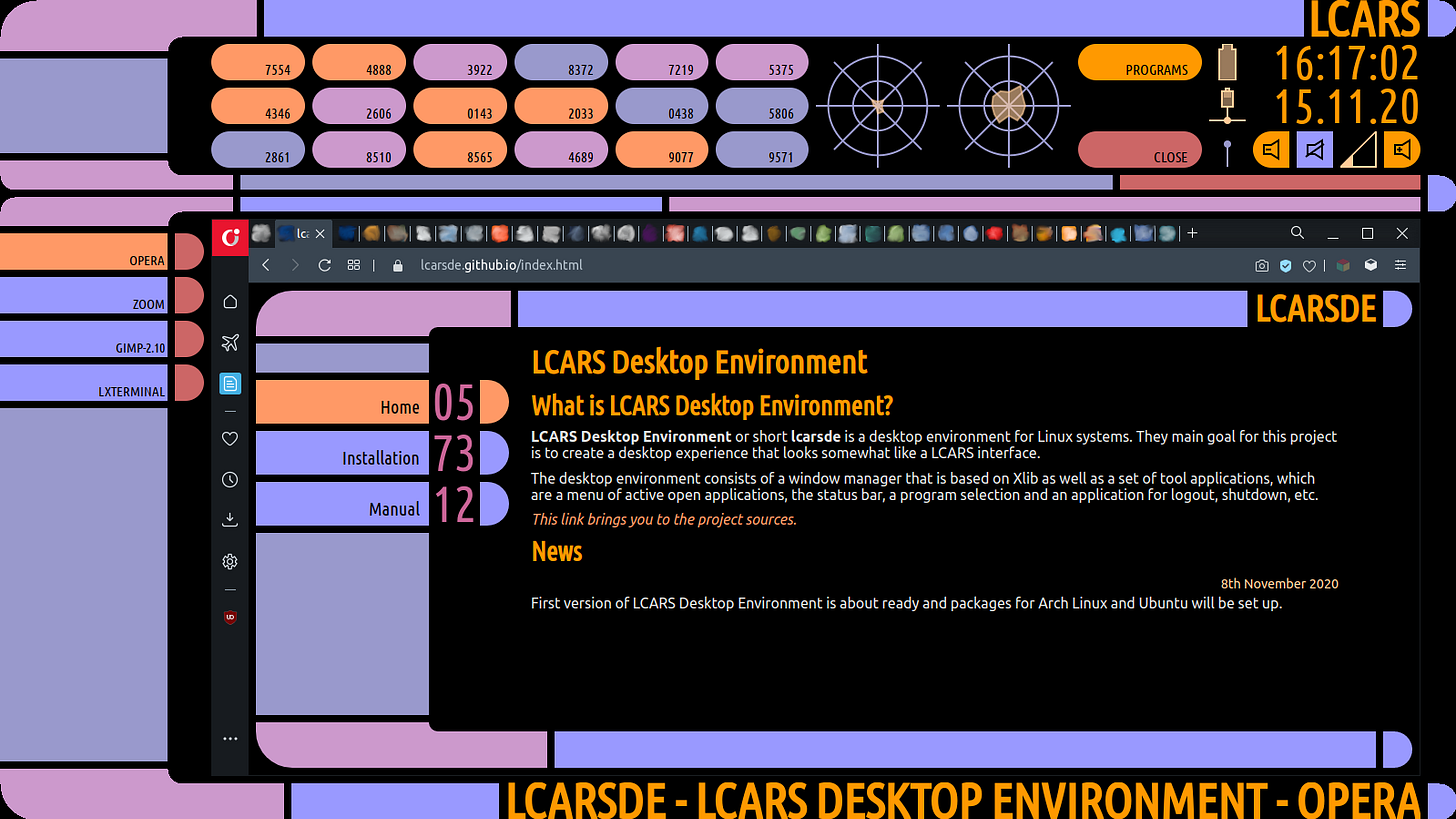Expand the sidebar setup three-dot menu
1456x819 pixels.
[230, 738]
